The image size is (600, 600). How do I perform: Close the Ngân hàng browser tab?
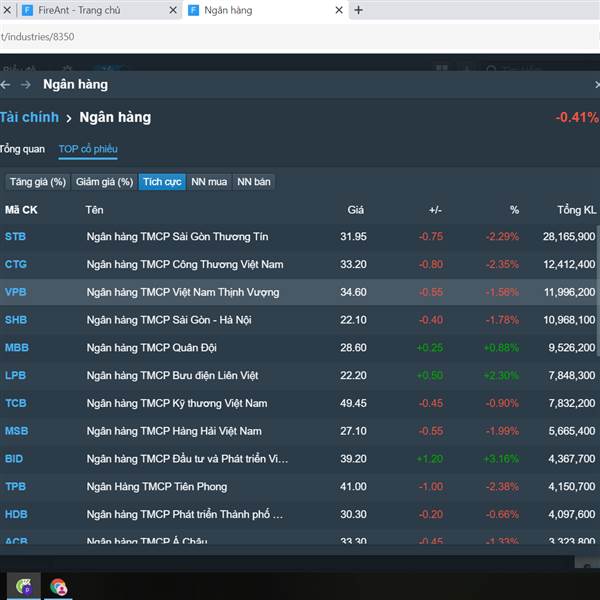[339, 10]
